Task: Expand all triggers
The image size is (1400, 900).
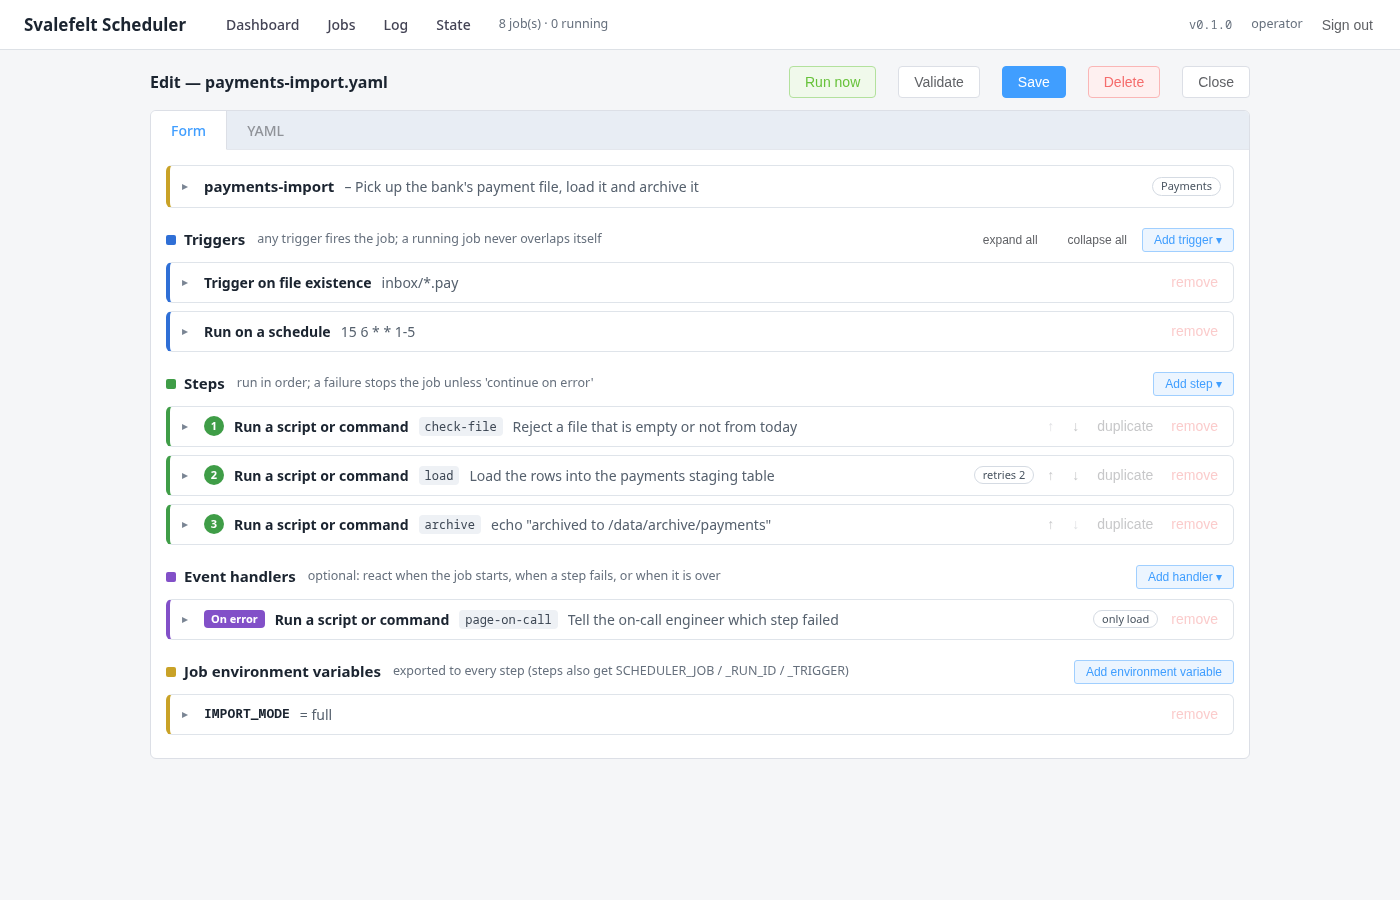Action: click(1010, 240)
